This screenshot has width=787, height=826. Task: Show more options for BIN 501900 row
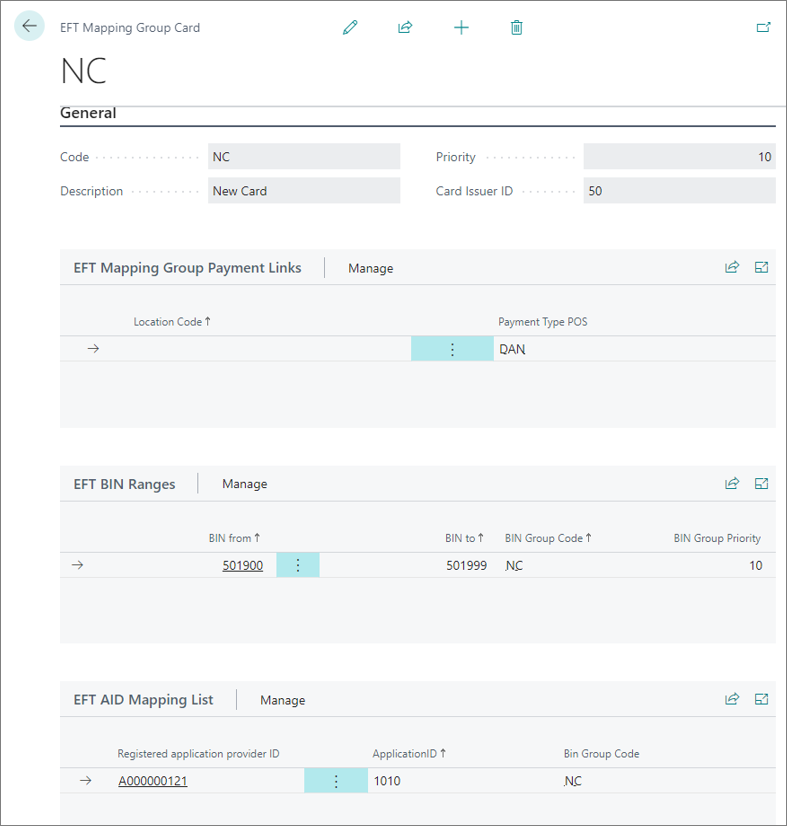(298, 565)
